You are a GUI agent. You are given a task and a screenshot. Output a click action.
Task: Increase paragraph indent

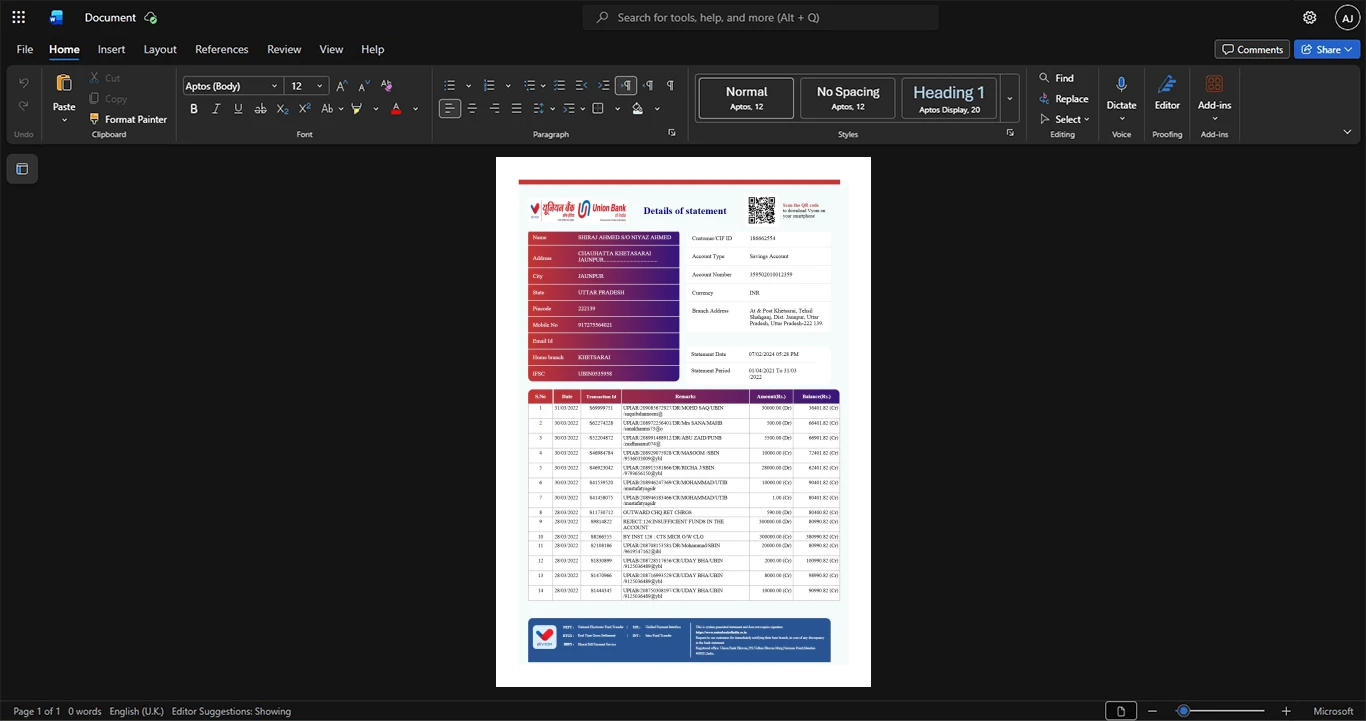pos(603,86)
